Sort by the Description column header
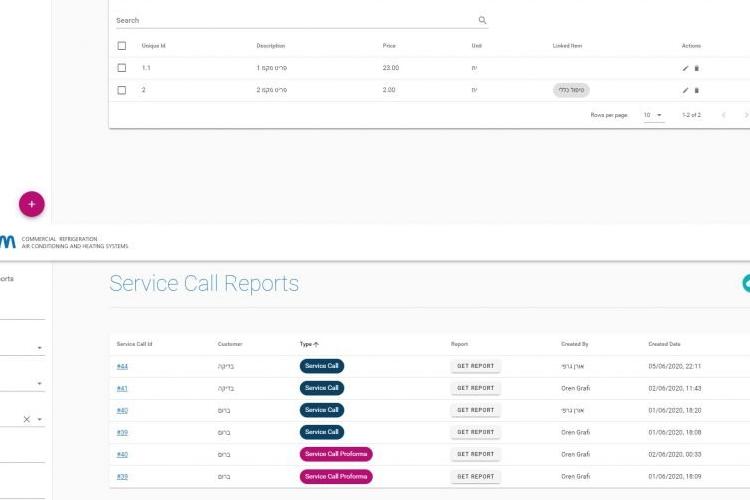750x500 pixels. (x=271, y=46)
